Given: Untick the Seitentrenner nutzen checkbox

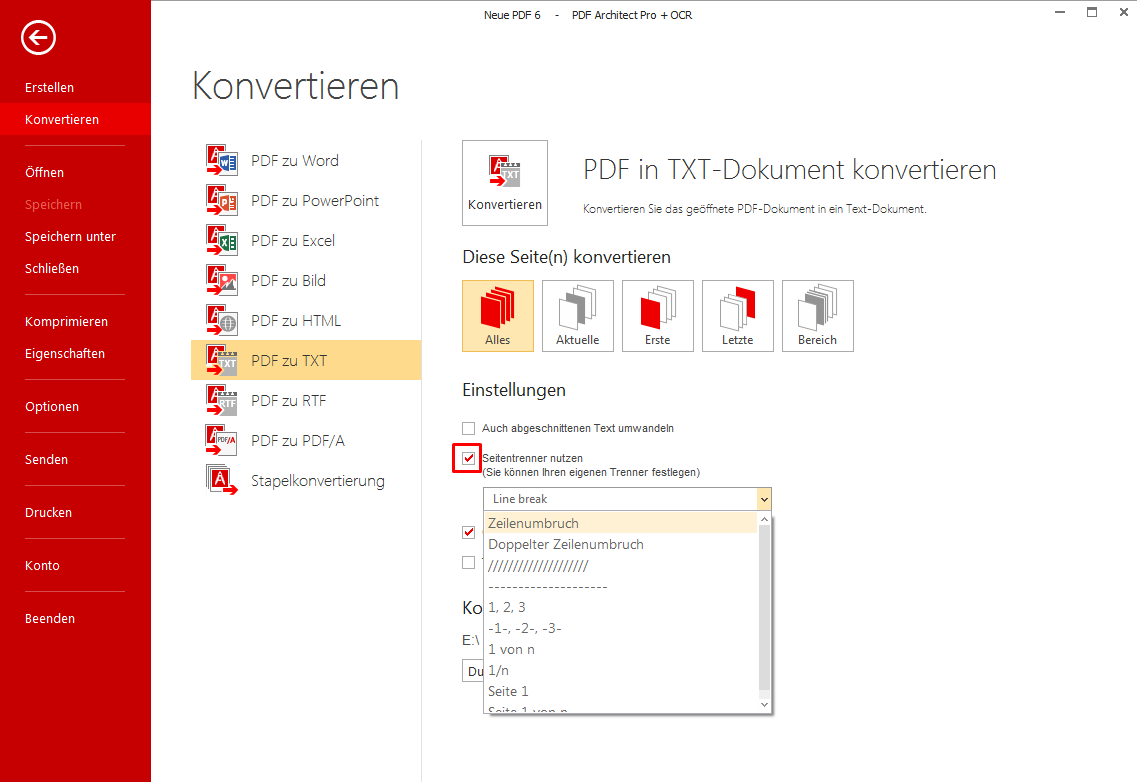Looking at the screenshot, I should 468,458.
